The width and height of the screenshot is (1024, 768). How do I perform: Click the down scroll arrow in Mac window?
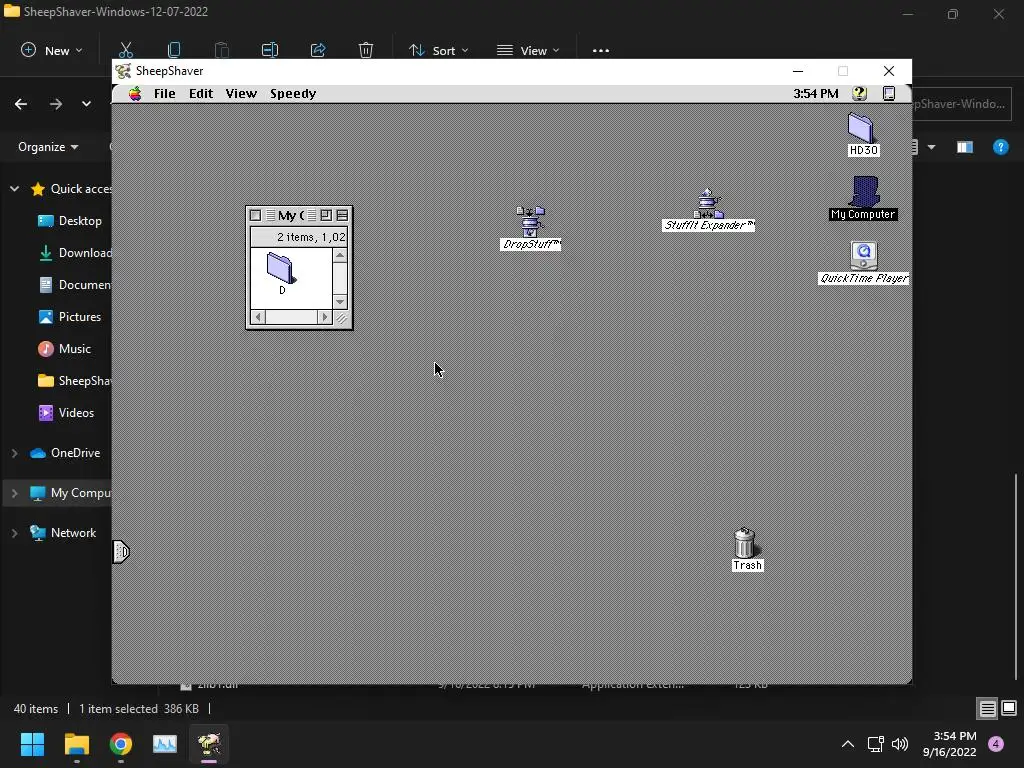340,302
